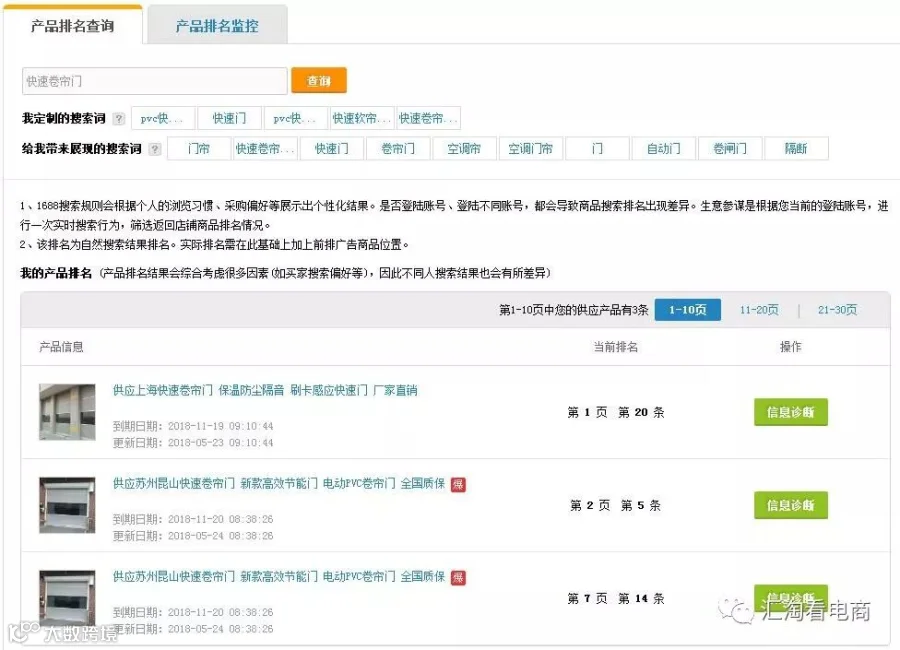Go to the 21-30页 results range
Screen dimensions: 900x650
click(837, 310)
